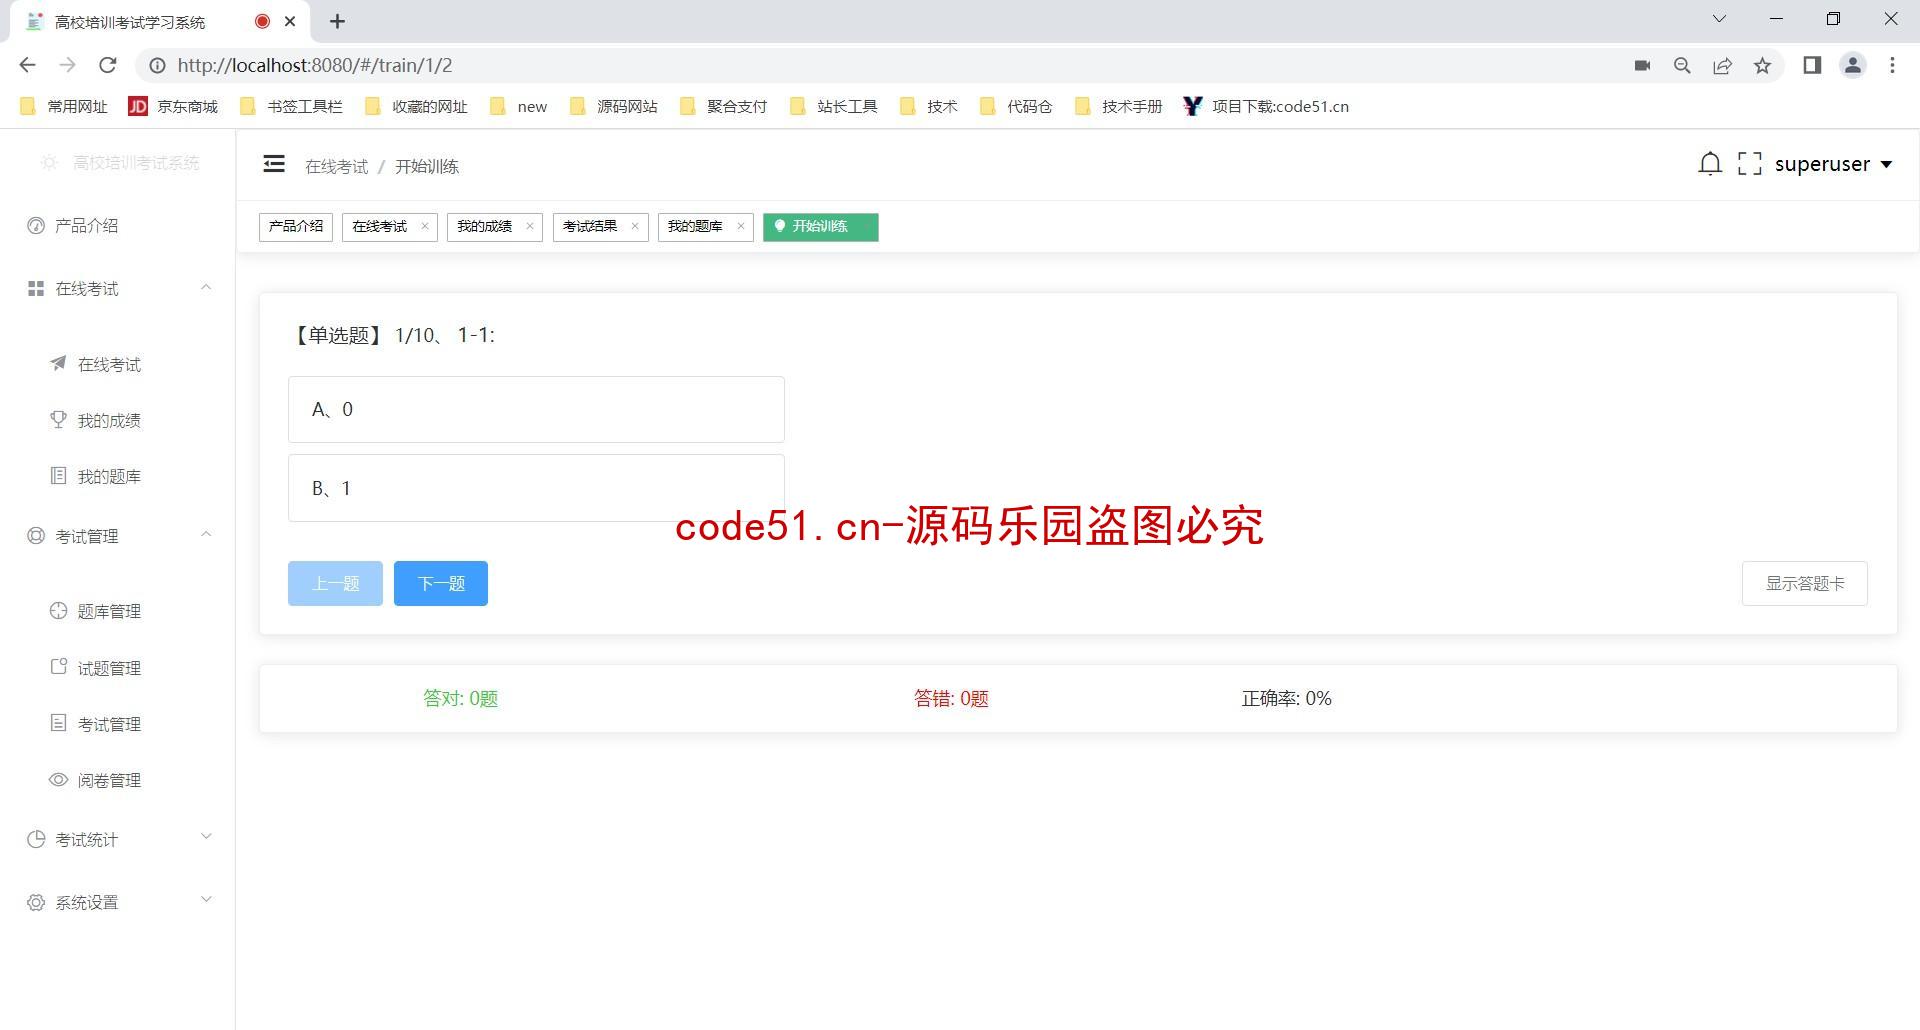The image size is (1920, 1030).
Task: Switch to the 产品介绍 page tab
Action: click(296, 227)
